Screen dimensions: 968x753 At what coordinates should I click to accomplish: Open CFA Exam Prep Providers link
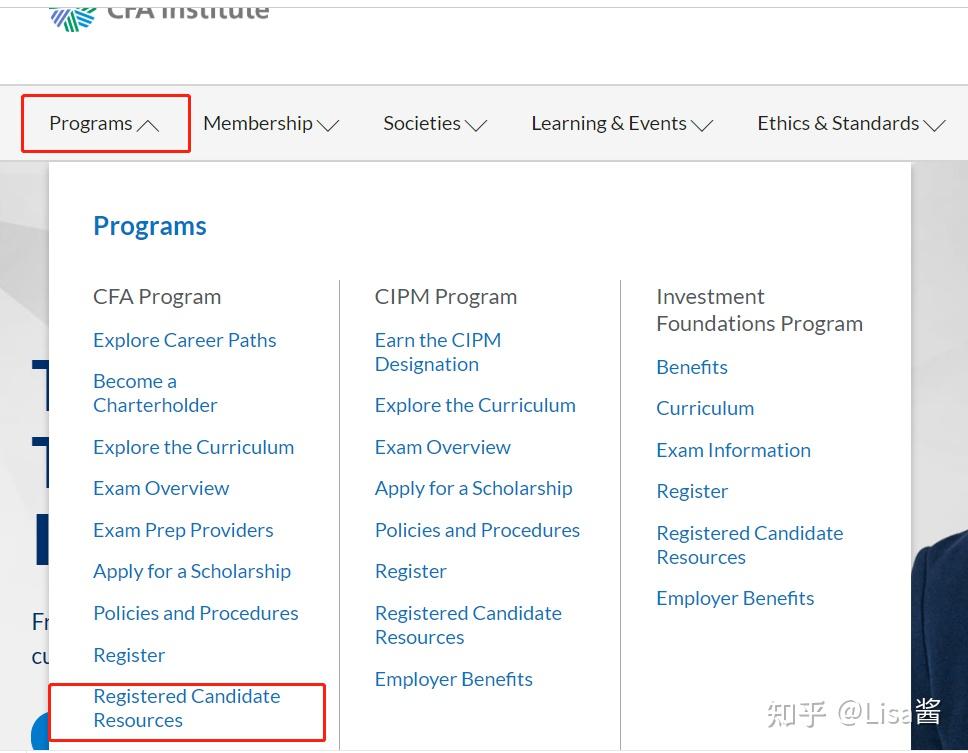183,530
